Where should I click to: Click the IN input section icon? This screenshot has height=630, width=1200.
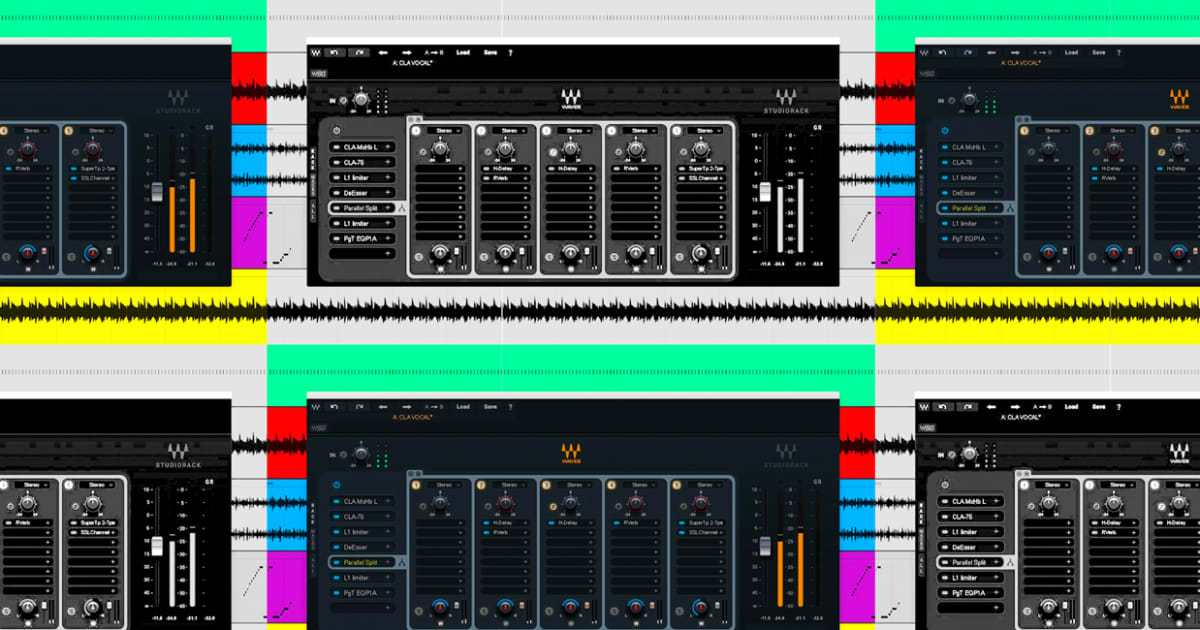(x=333, y=100)
